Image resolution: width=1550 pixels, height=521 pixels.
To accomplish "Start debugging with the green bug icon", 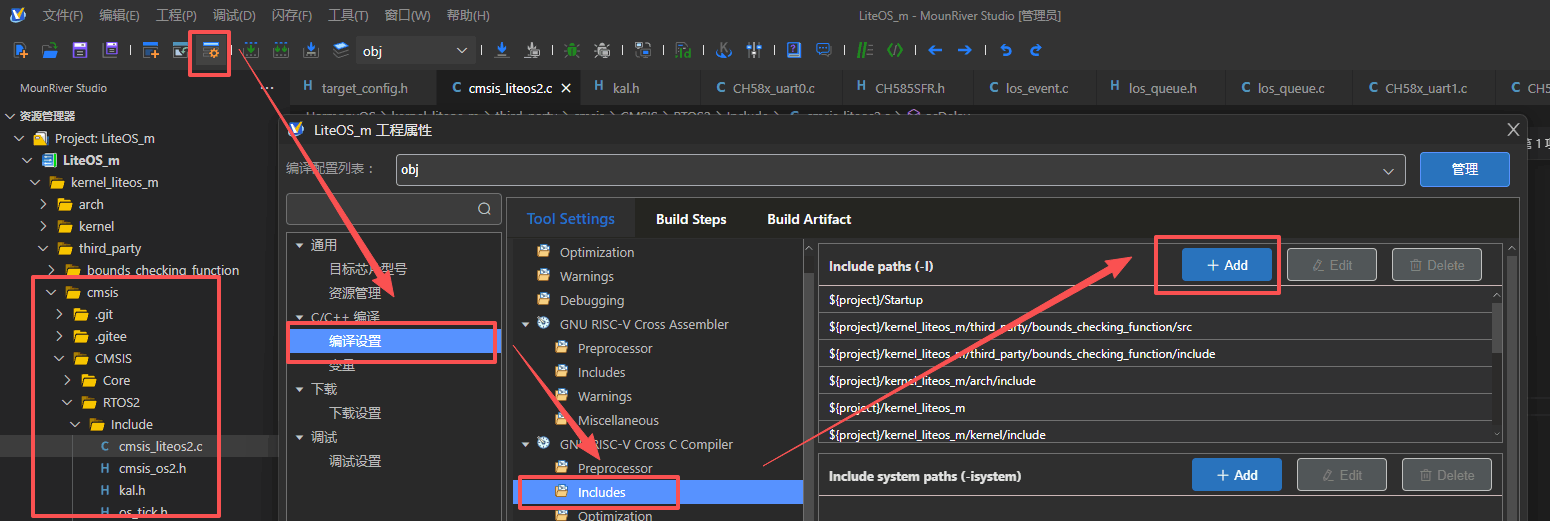I will [571, 50].
